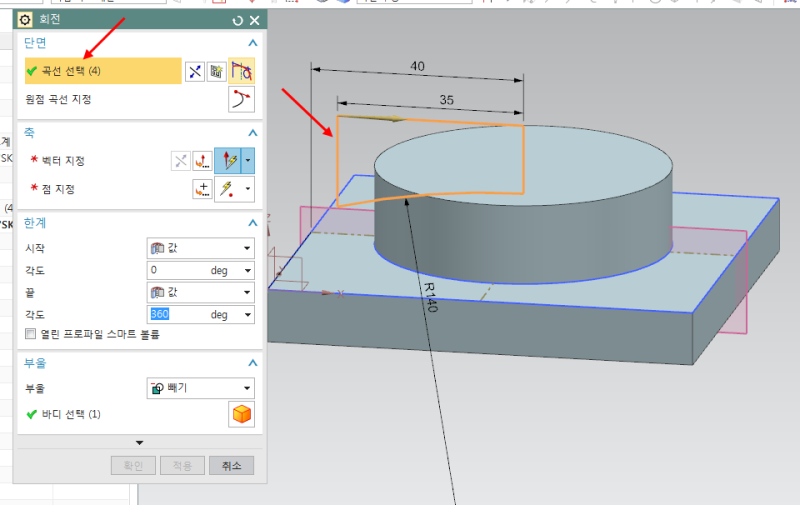Click the end angle 360 input field
The image size is (800, 505).
point(177,314)
